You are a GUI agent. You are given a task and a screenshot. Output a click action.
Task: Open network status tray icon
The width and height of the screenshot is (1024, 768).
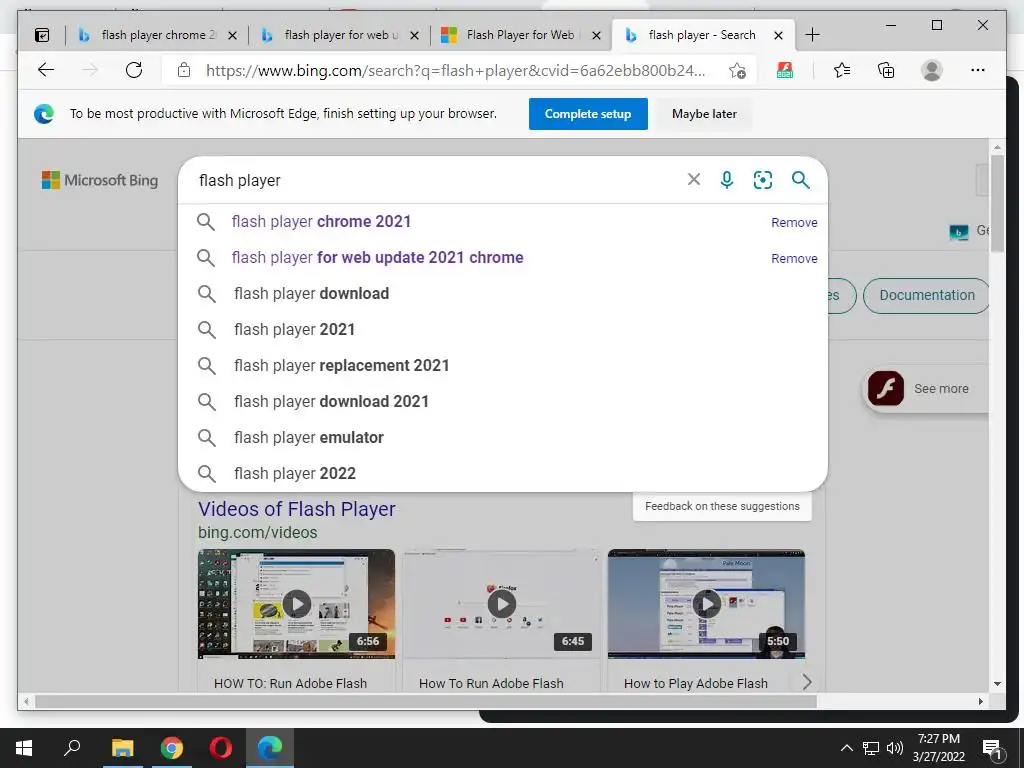click(x=871, y=748)
